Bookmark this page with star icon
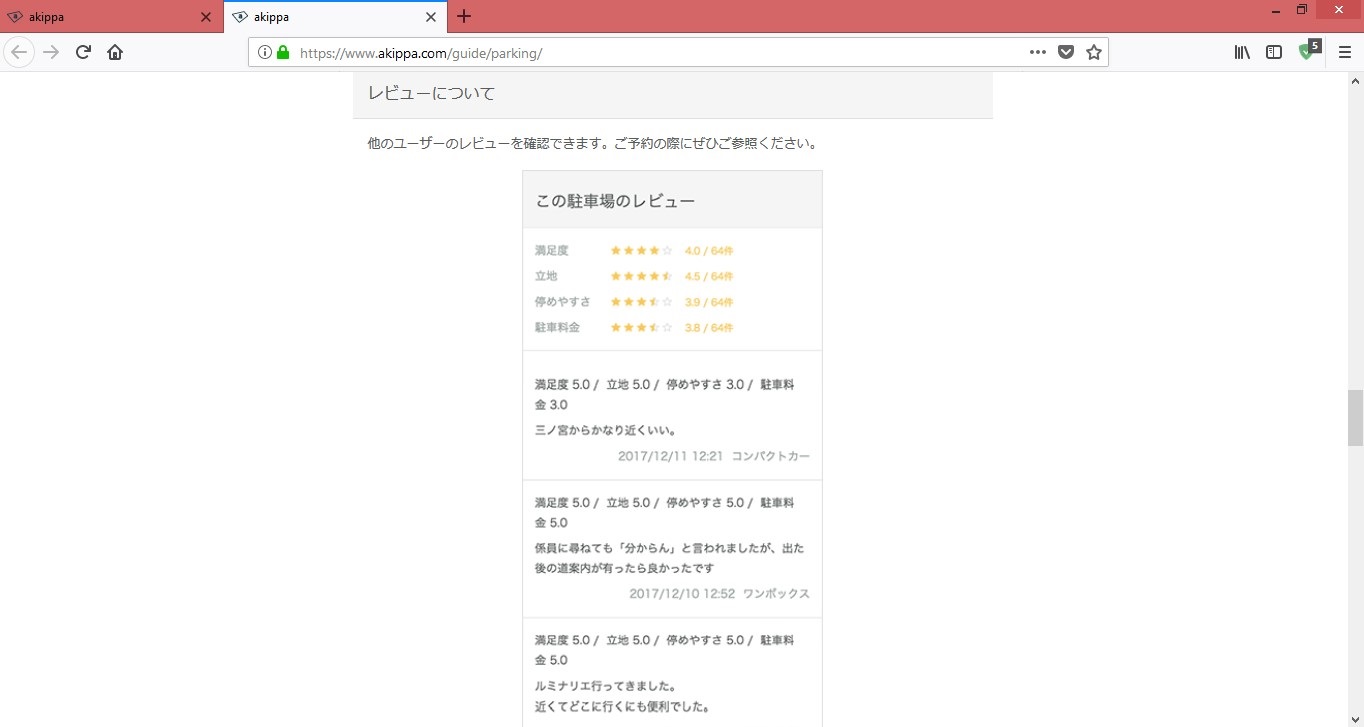 coord(1094,52)
